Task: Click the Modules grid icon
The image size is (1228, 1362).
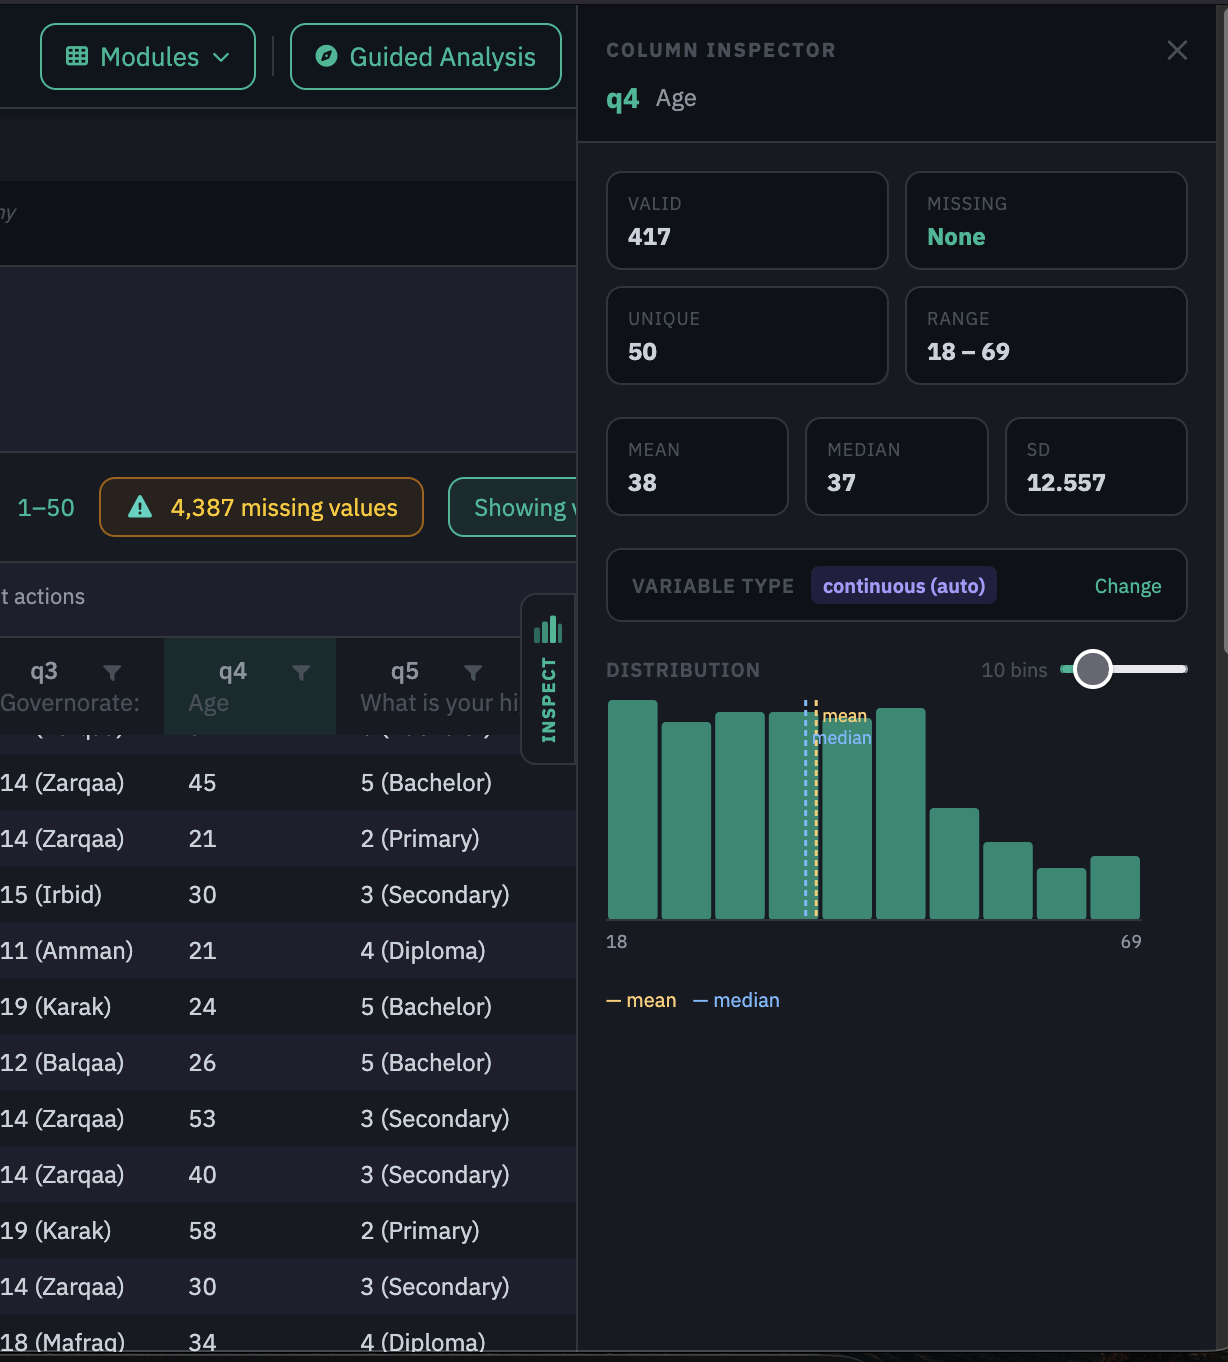Action: point(77,57)
